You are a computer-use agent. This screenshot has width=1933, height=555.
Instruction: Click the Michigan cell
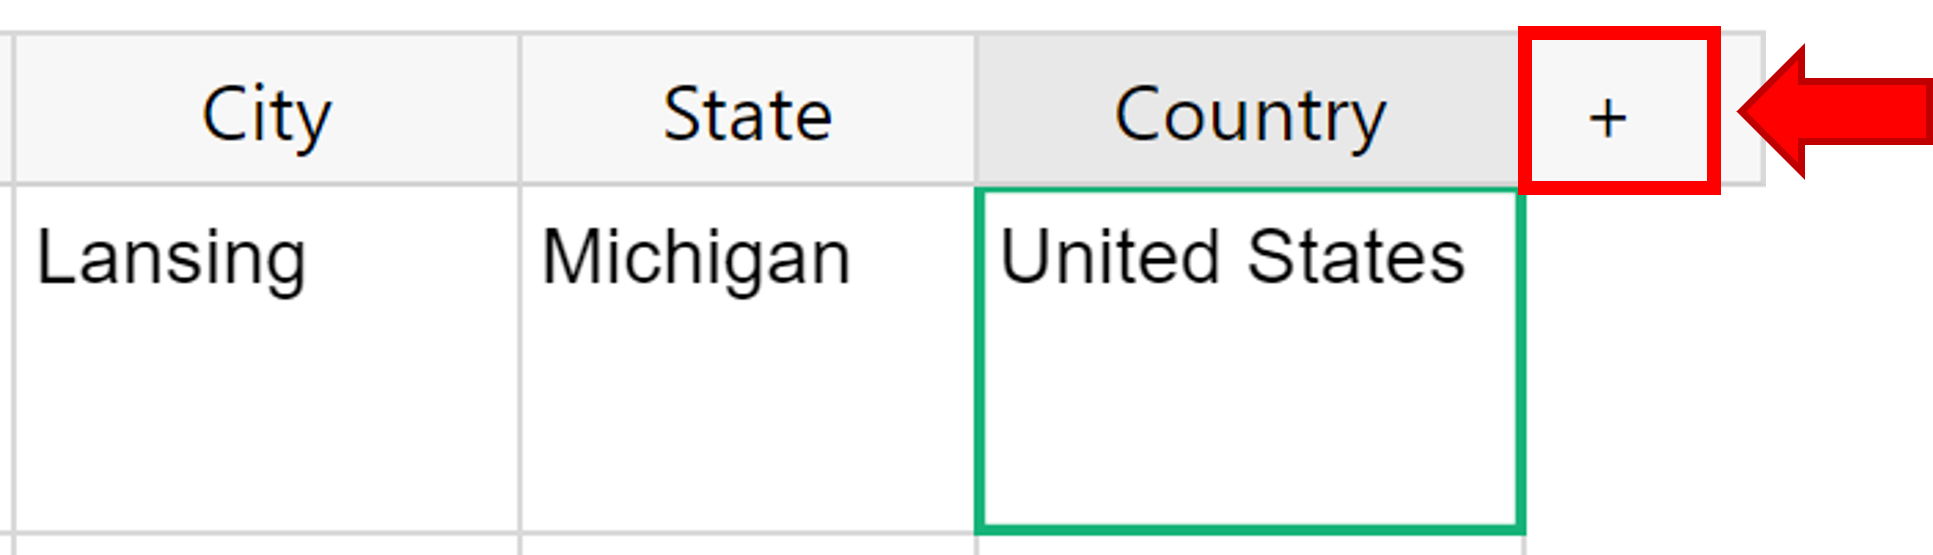tap(748, 358)
